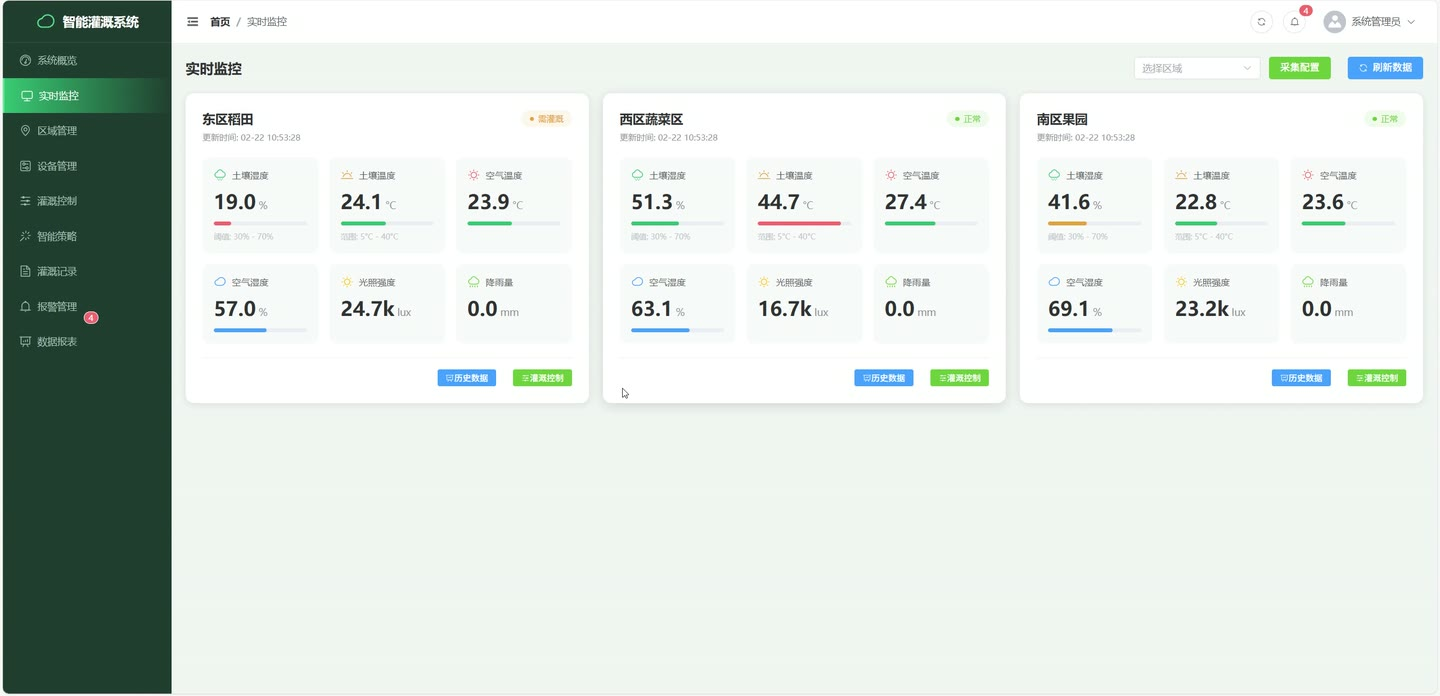Click the 空气温度 icon in 西区蔬菜区 card
The image size is (1440, 696).
click(891, 175)
